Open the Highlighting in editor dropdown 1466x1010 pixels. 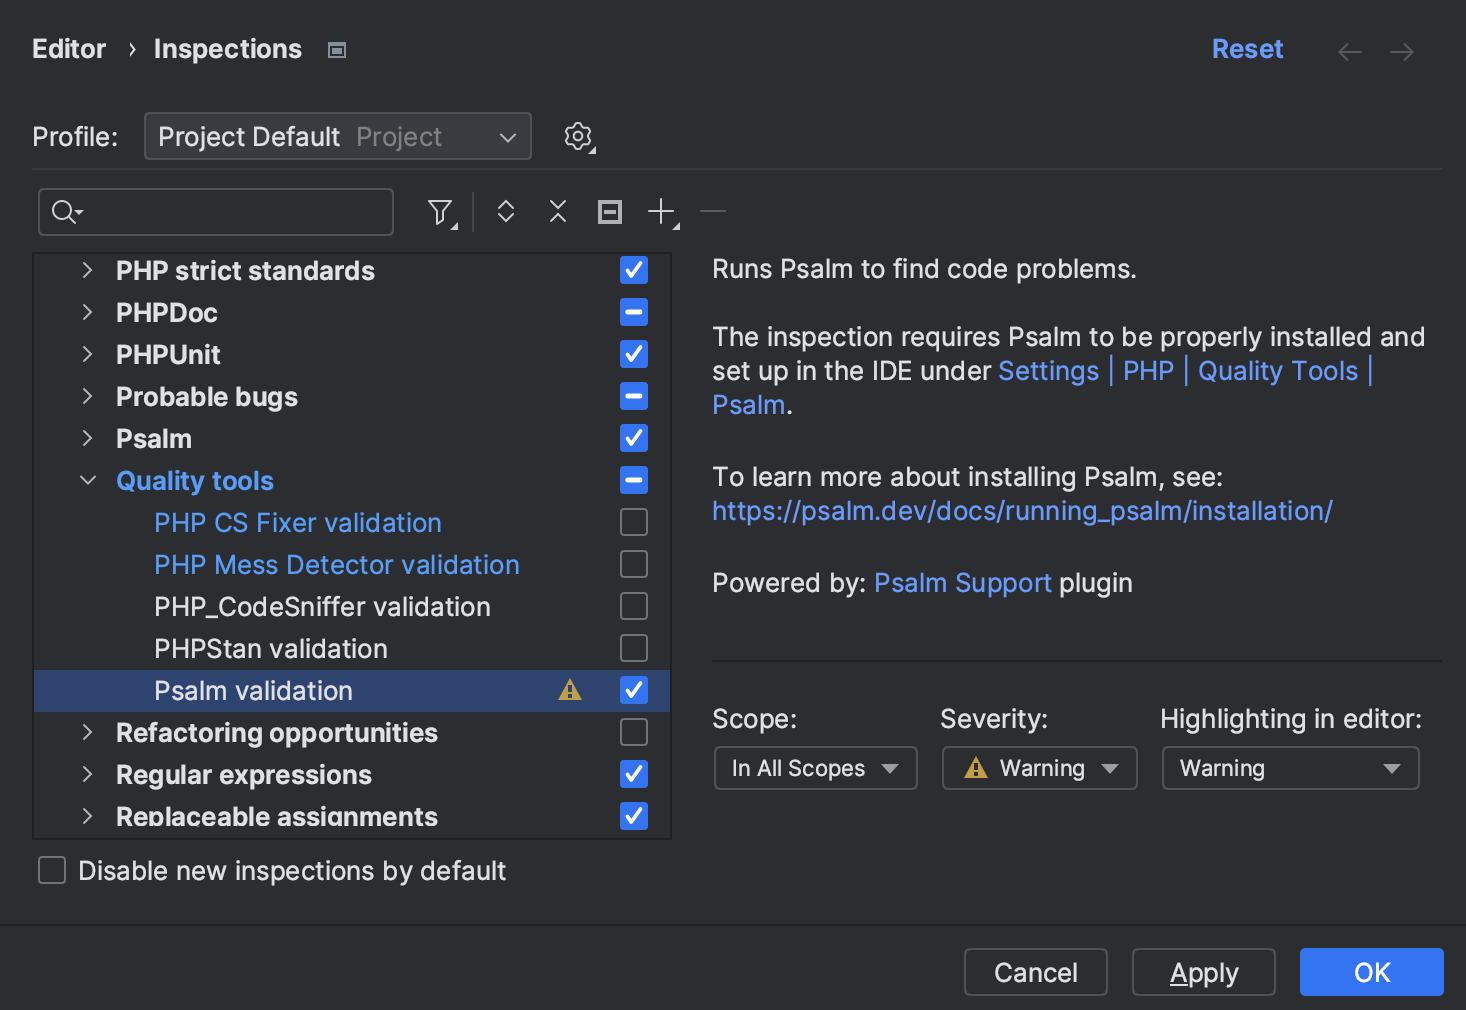(x=1290, y=768)
